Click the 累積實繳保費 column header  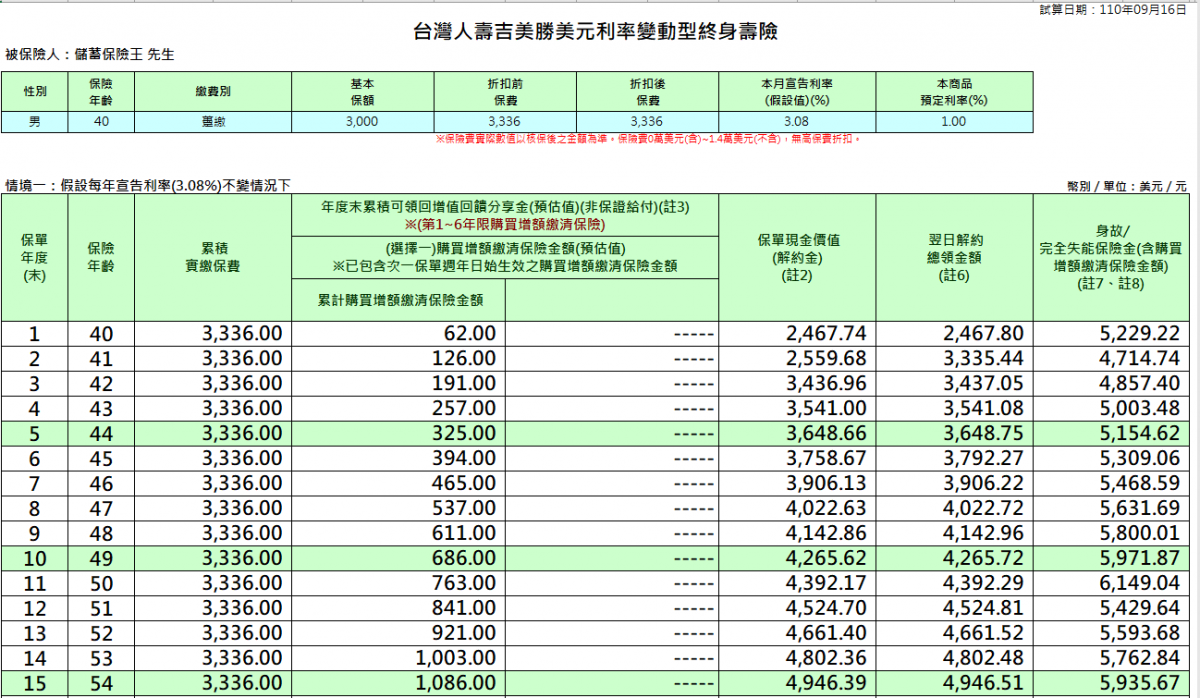(213, 258)
